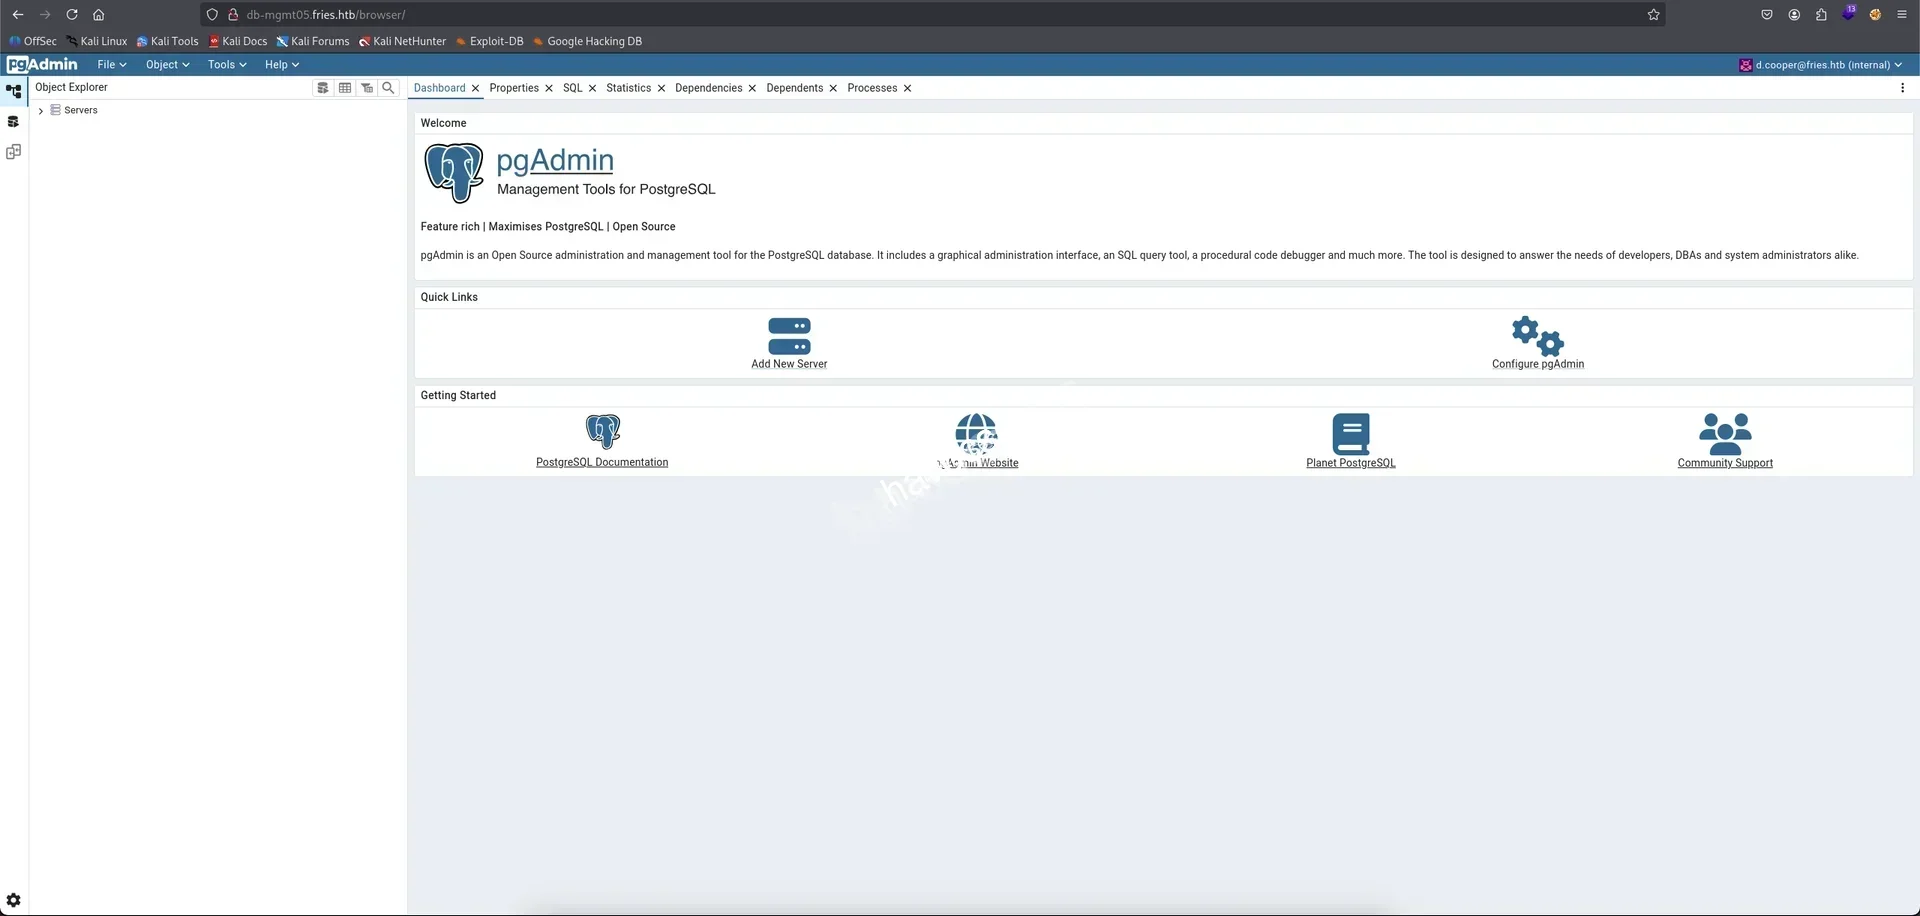This screenshot has width=1920, height=916.
Task: Click the three-dot menu at the panel's right
Action: click(1903, 88)
